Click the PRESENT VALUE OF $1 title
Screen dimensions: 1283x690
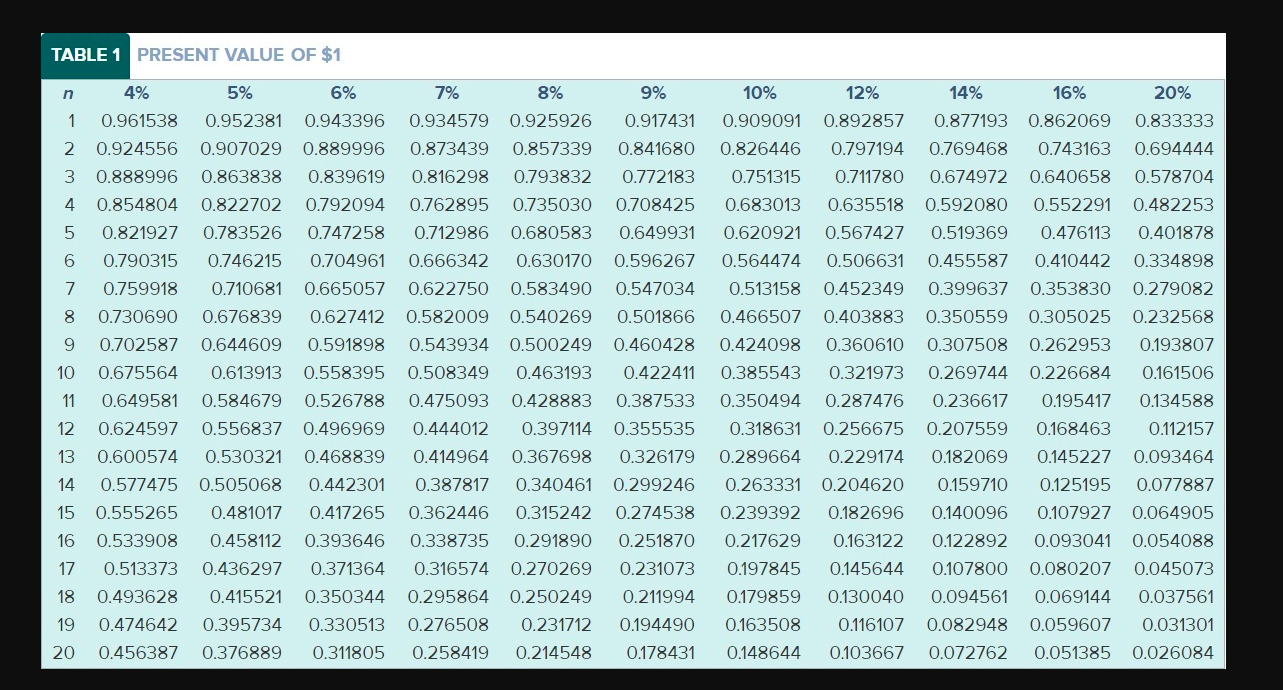[239, 55]
